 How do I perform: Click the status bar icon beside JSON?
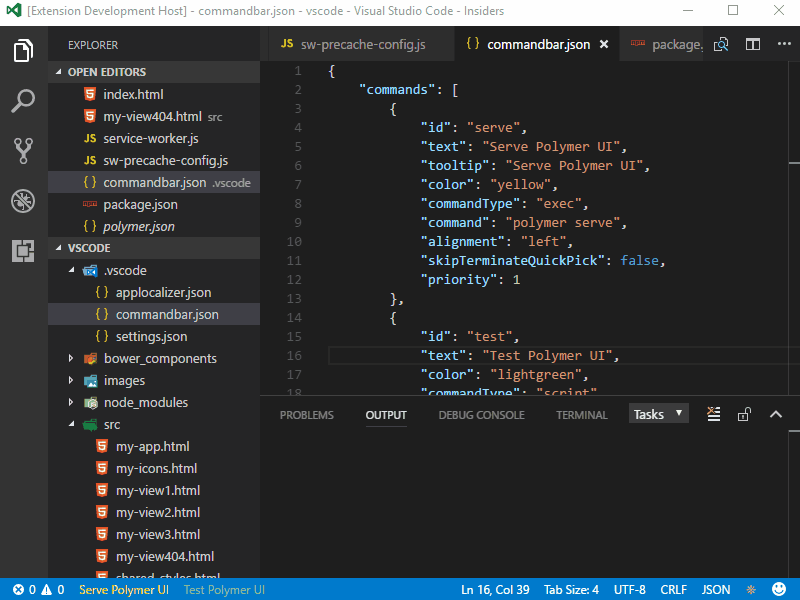(x=751, y=590)
